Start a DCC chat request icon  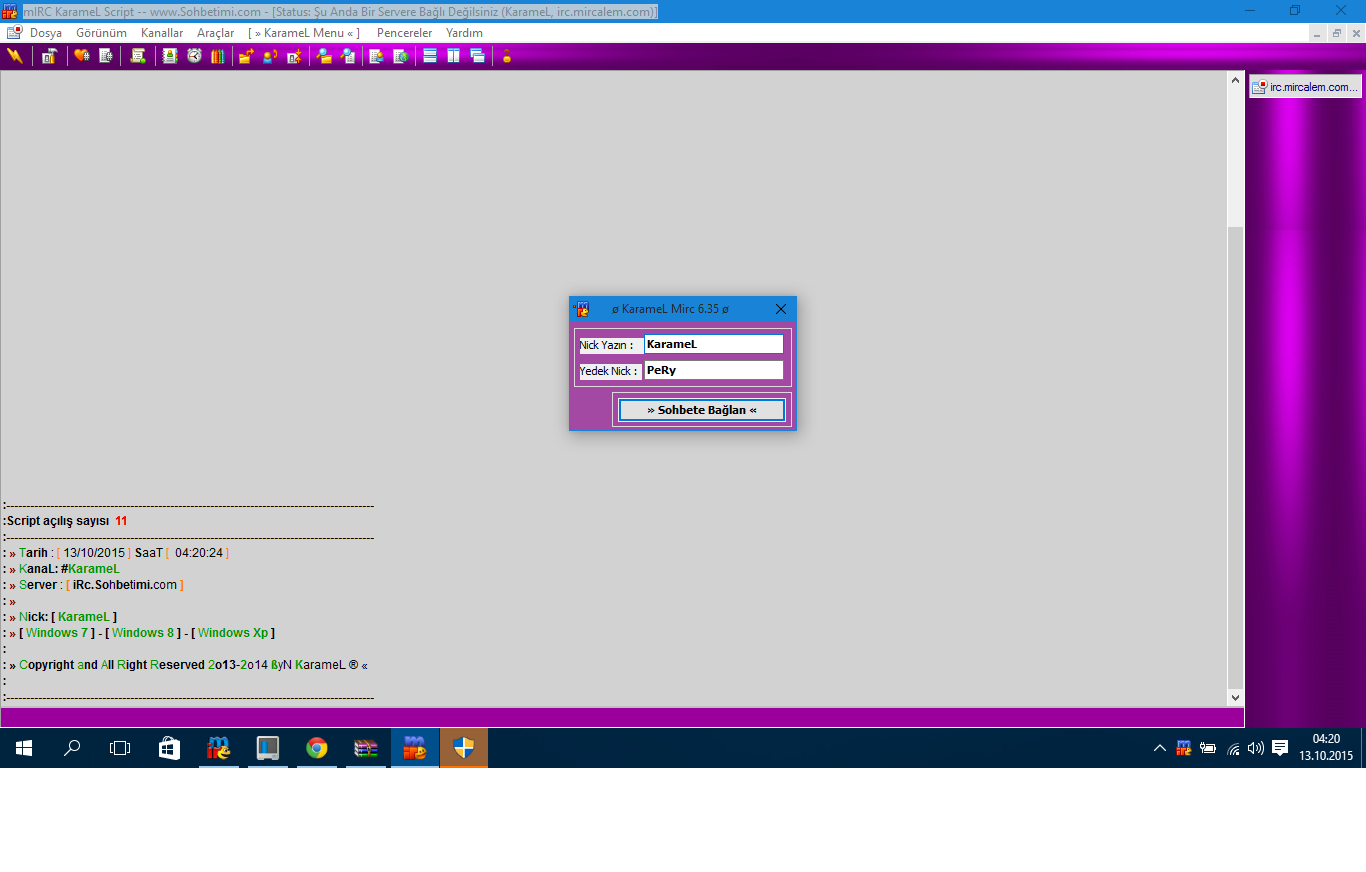(x=270, y=56)
